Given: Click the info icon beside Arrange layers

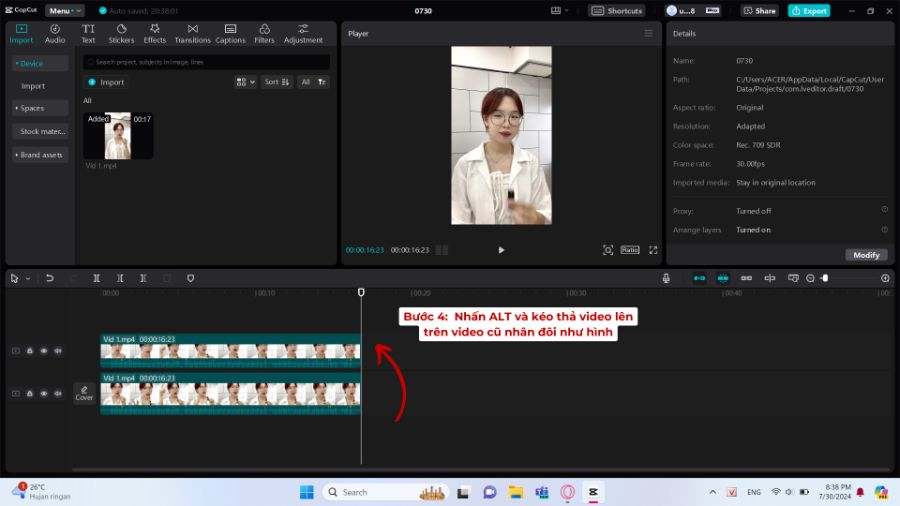Looking at the screenshot, I should click(x=885, y=229).
